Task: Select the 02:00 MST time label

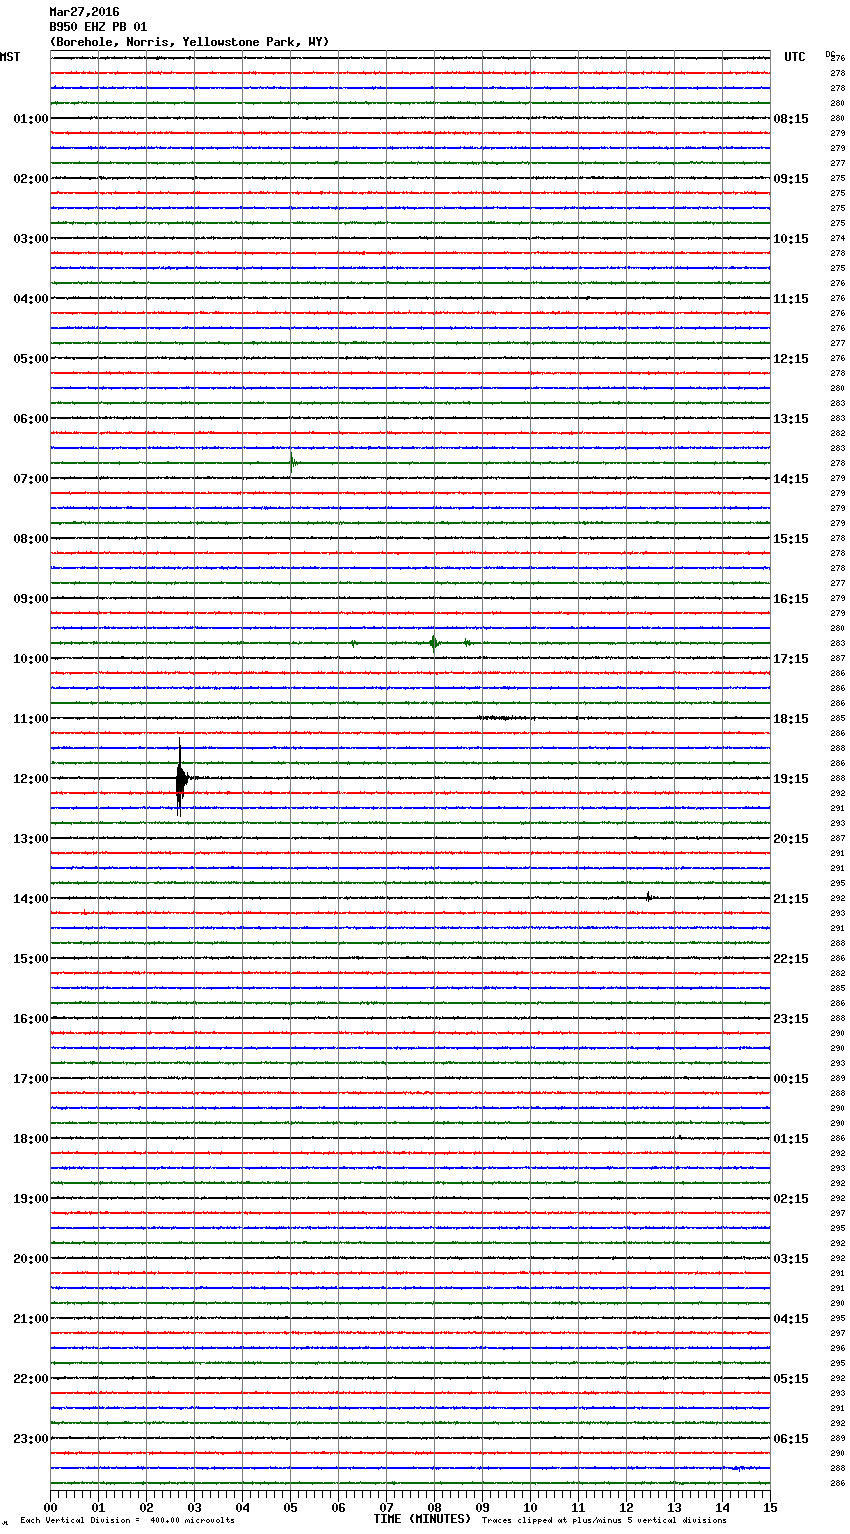Action: click(x=30, y=179)
